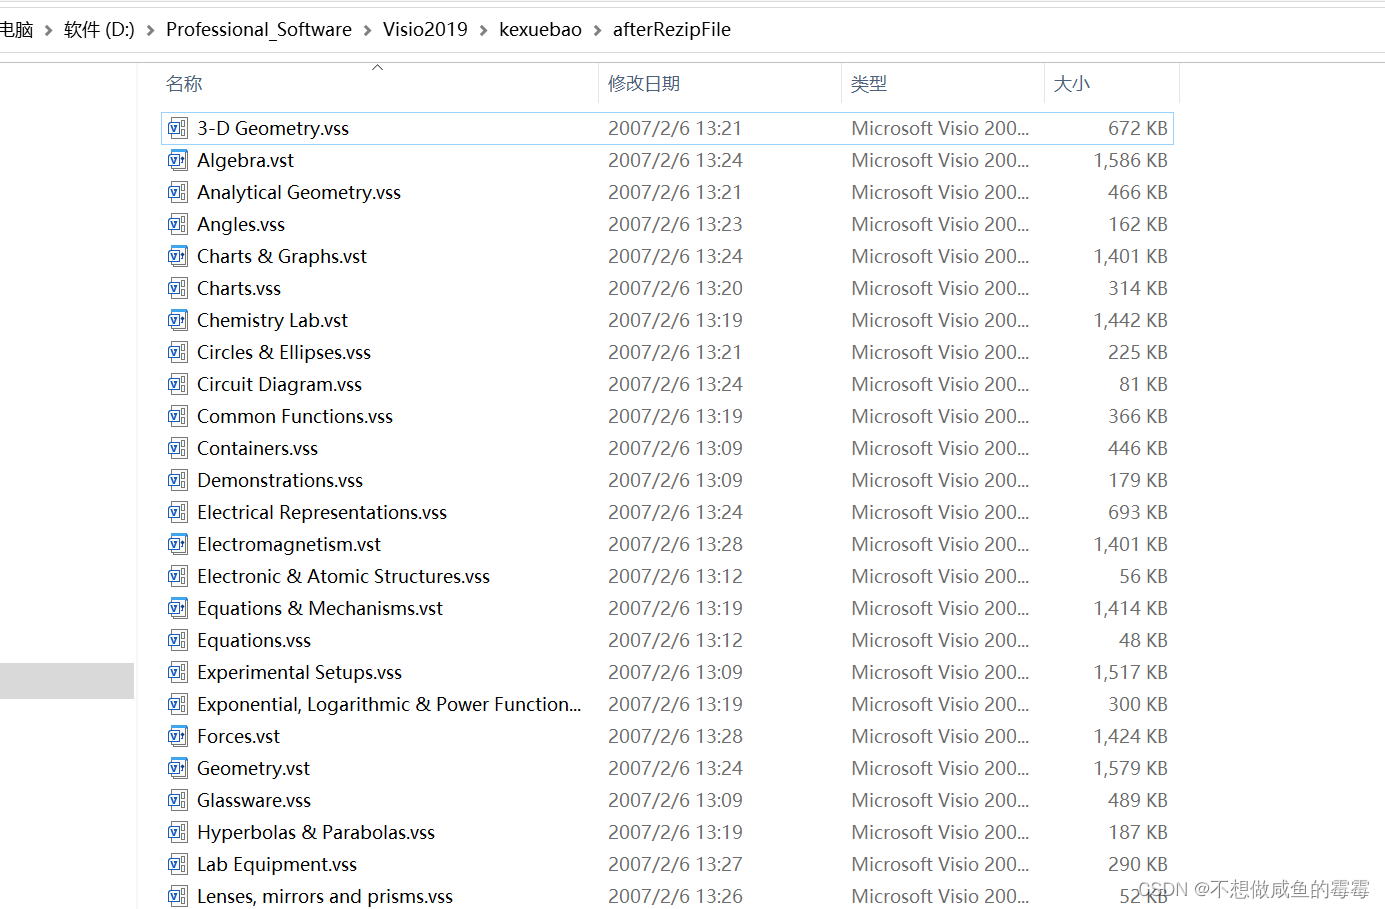Click the Lenses, mirrors and prisms.vss icon
Viewport: 1385px width, 909px height.
pyautogui.click(x=177, y=896)
